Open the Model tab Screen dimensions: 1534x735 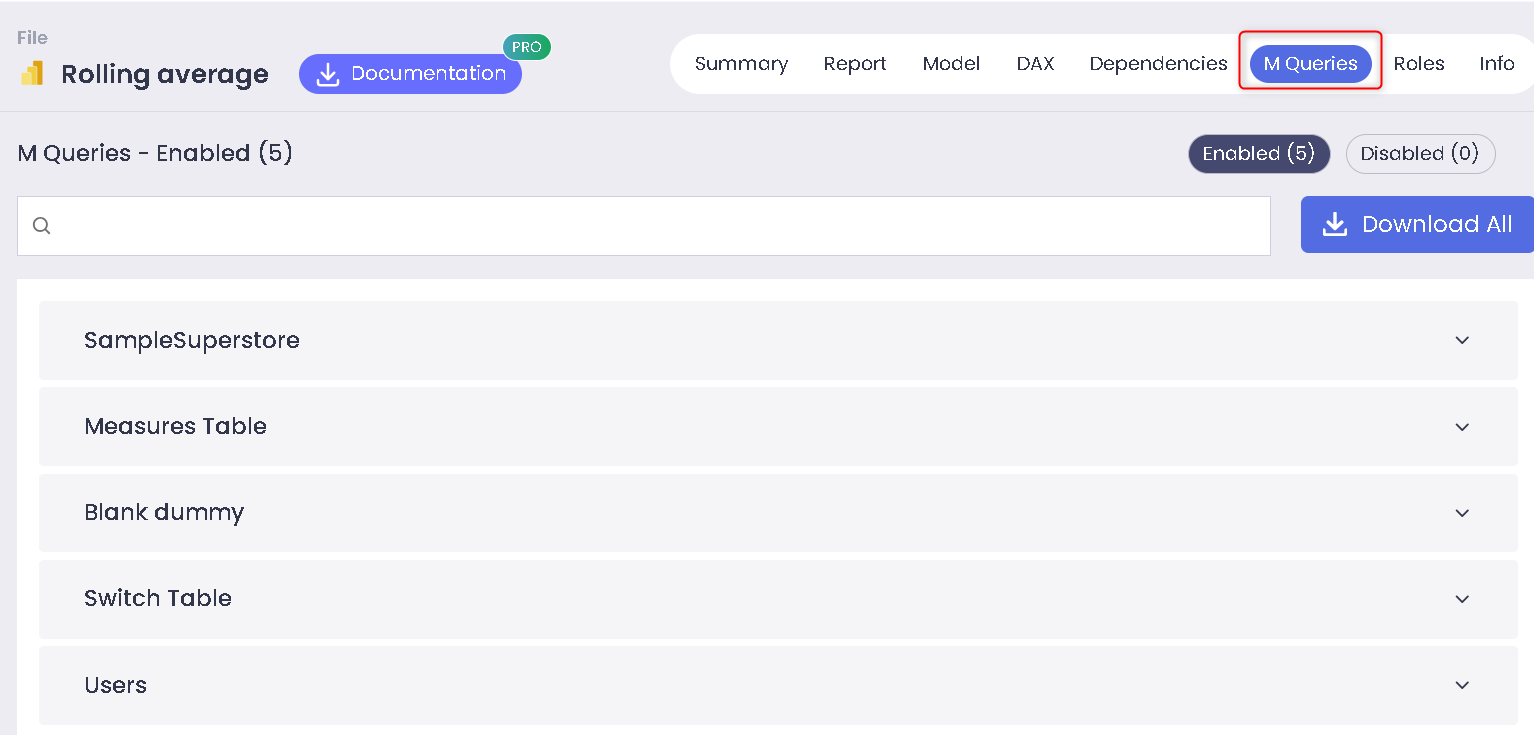951,64
